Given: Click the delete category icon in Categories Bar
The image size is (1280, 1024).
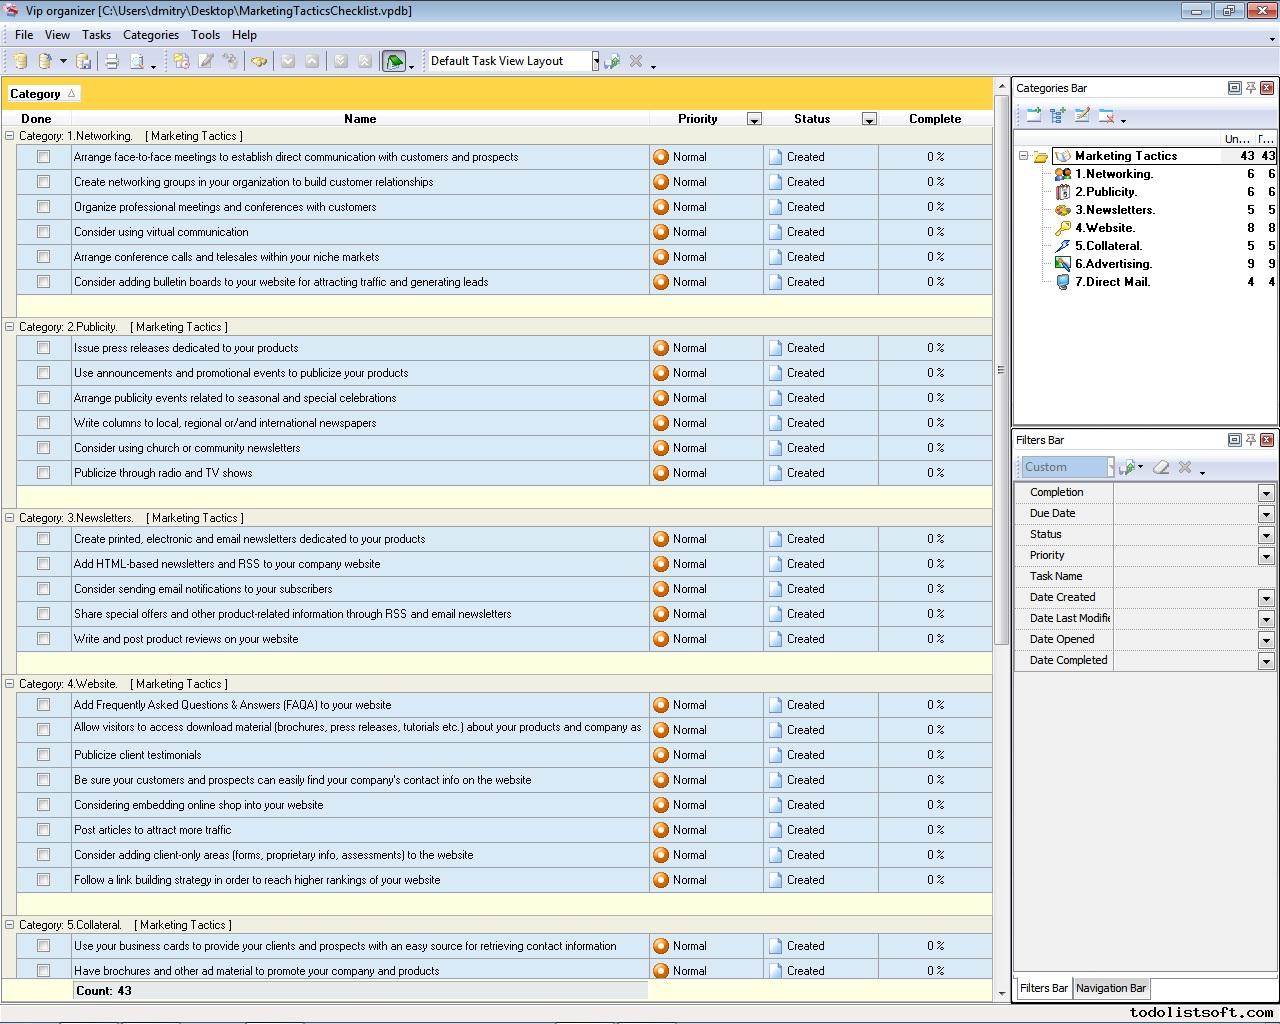Looking at the screenshot, I should [1106, 116].
